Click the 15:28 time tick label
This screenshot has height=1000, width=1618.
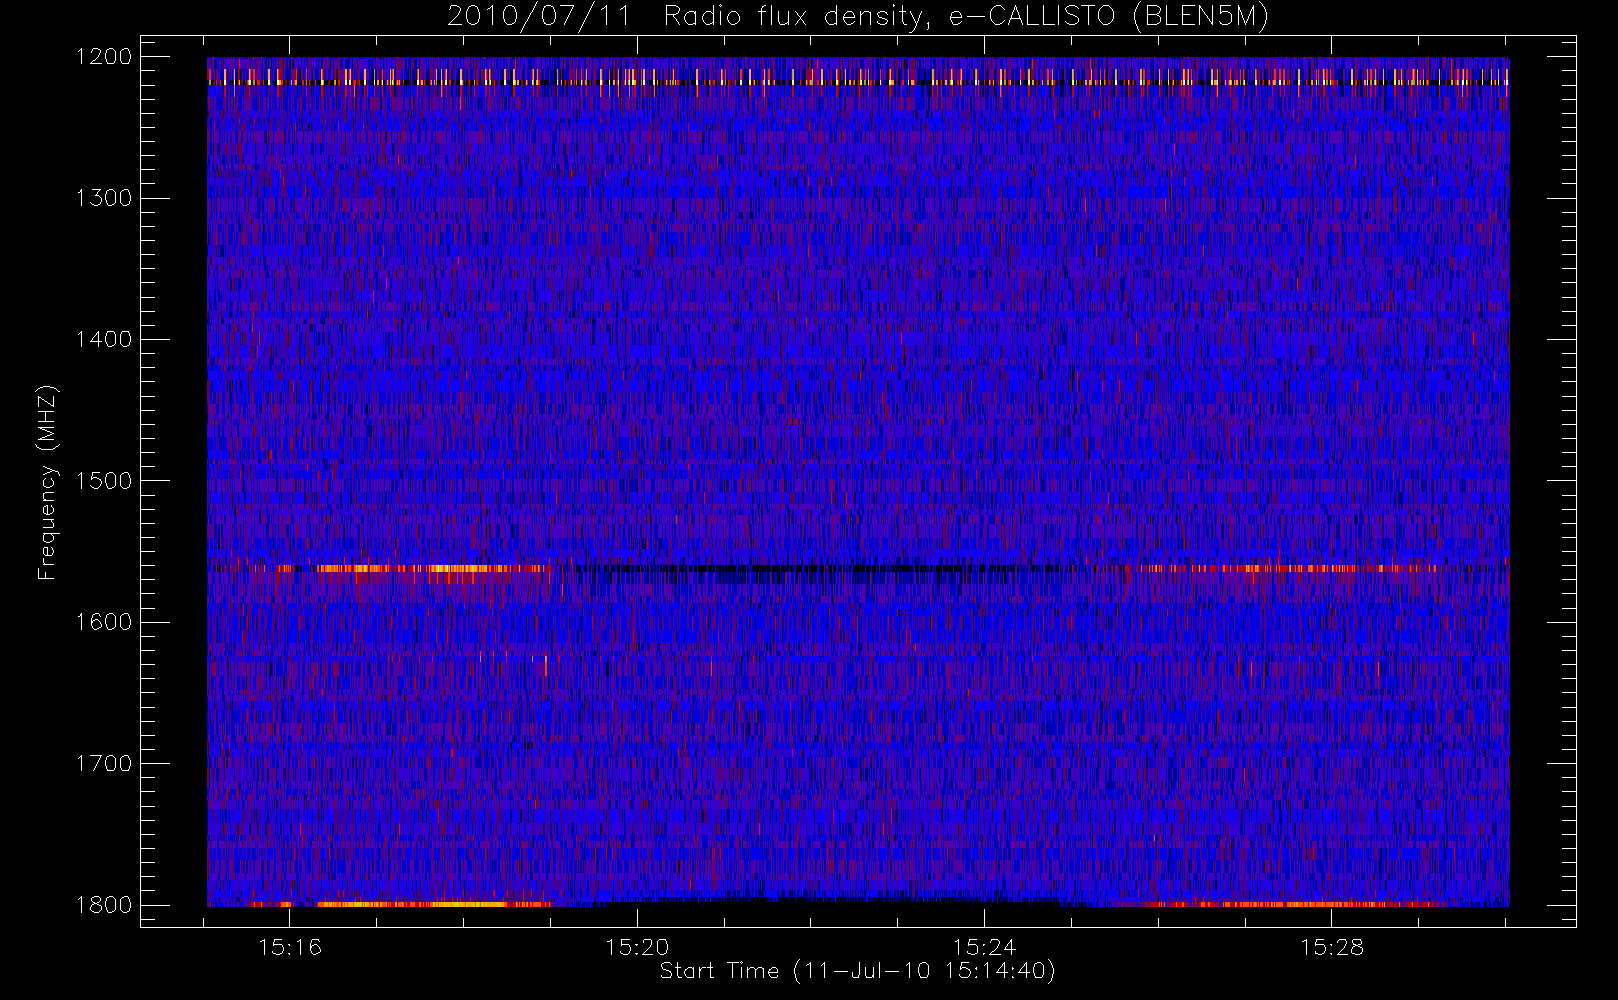(x=1332, y=947)
